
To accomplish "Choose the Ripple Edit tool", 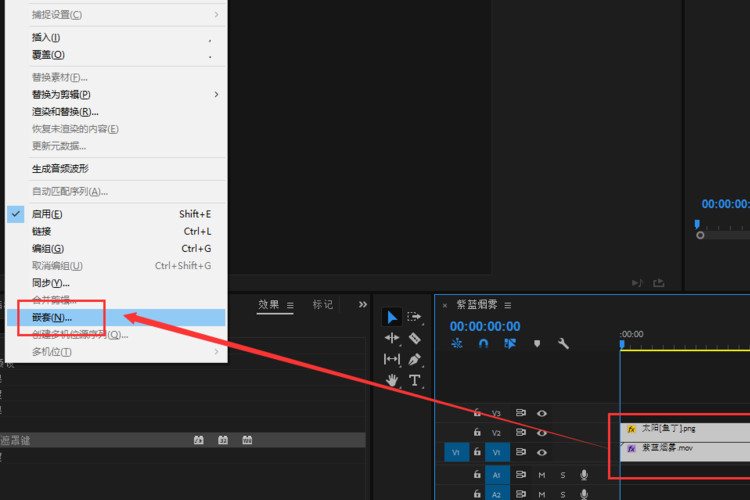I will pos(392,338).
